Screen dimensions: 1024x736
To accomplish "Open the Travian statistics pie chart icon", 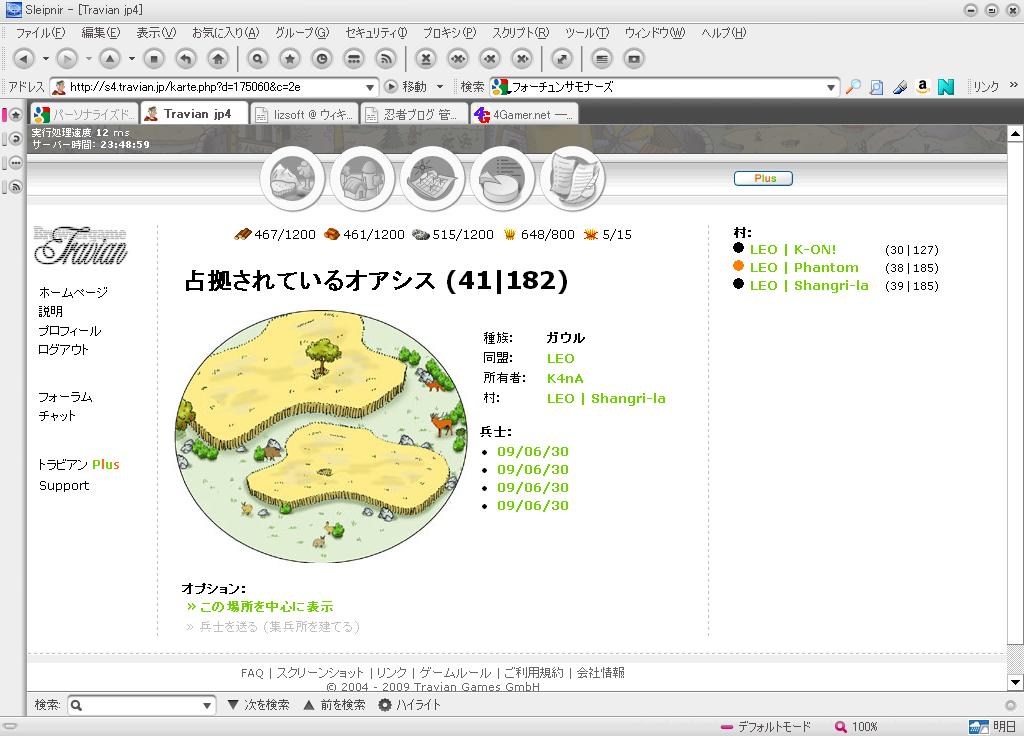I will click(x=502, y=178).
